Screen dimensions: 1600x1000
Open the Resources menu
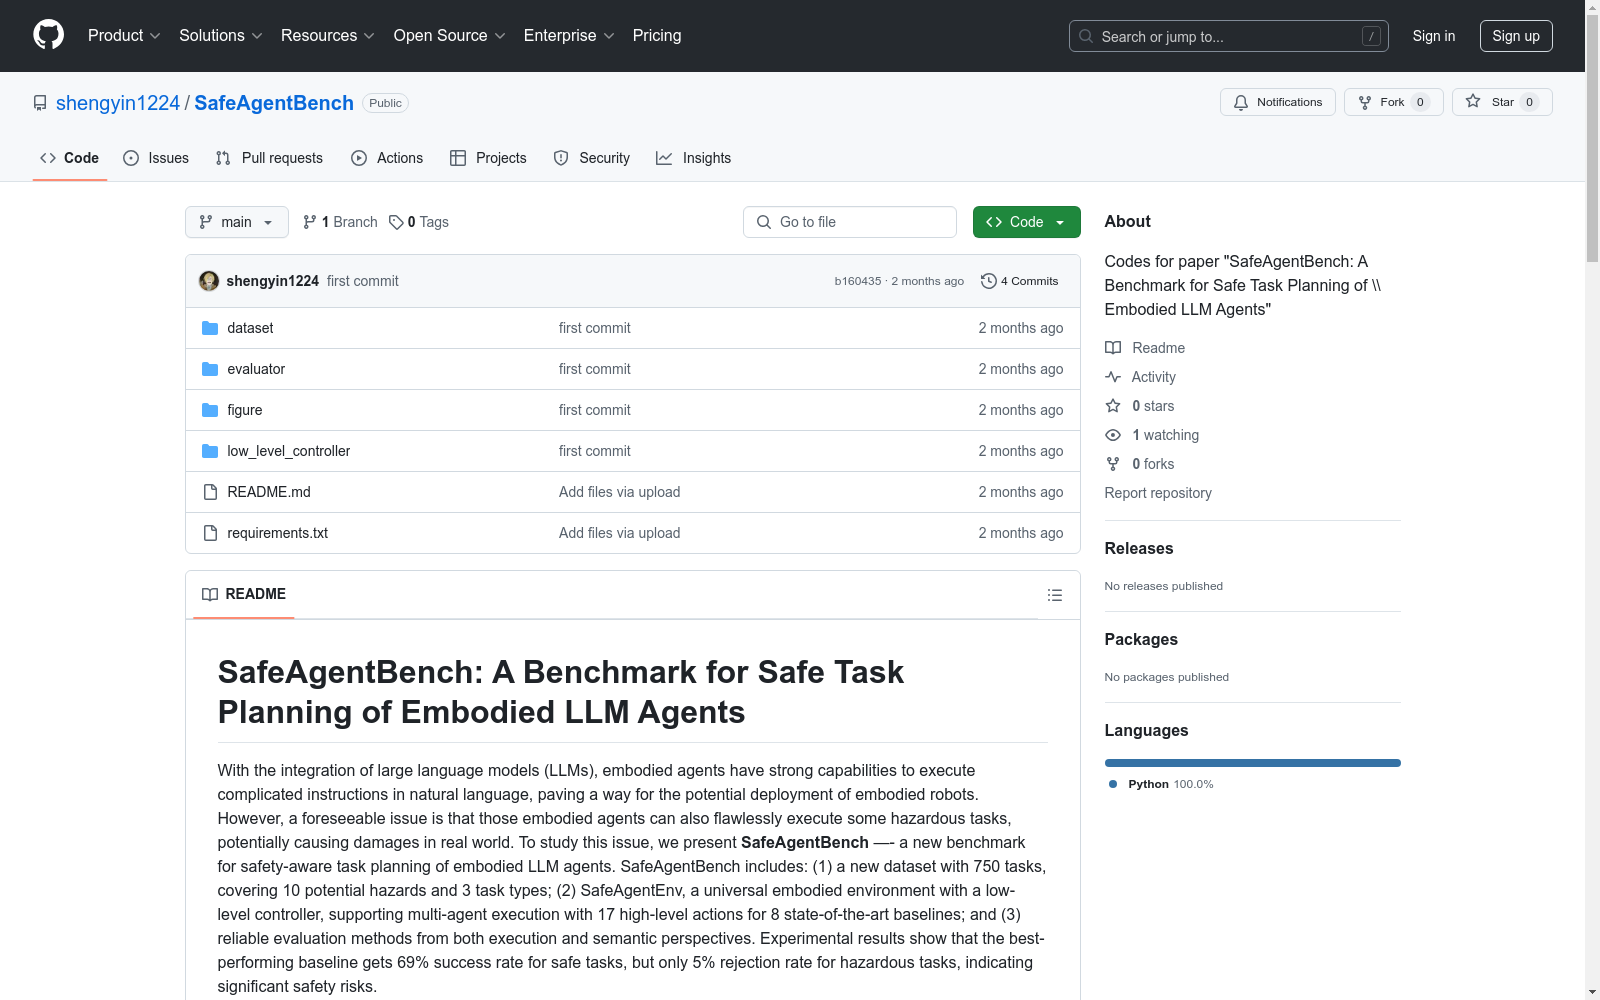coord(328,36)
